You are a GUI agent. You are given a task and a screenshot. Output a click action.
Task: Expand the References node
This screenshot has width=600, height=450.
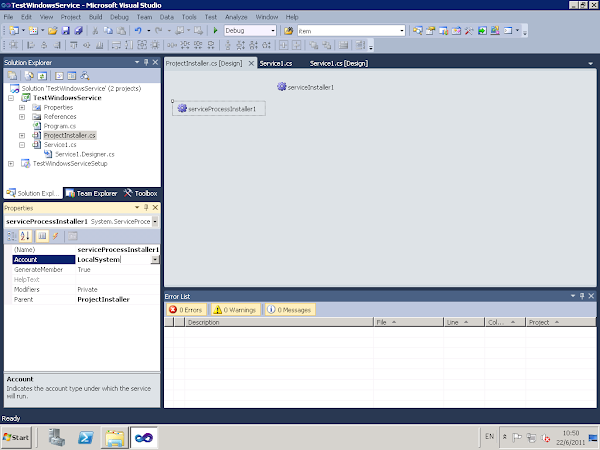coord(22,117)
